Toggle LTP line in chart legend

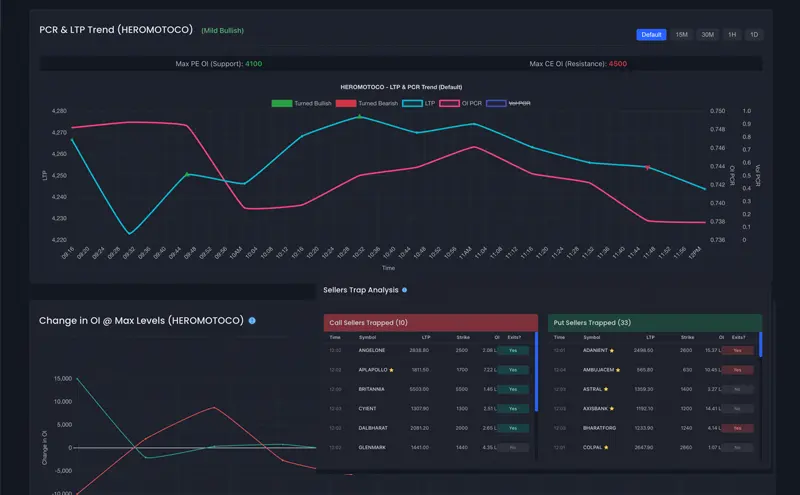(418, 103)
